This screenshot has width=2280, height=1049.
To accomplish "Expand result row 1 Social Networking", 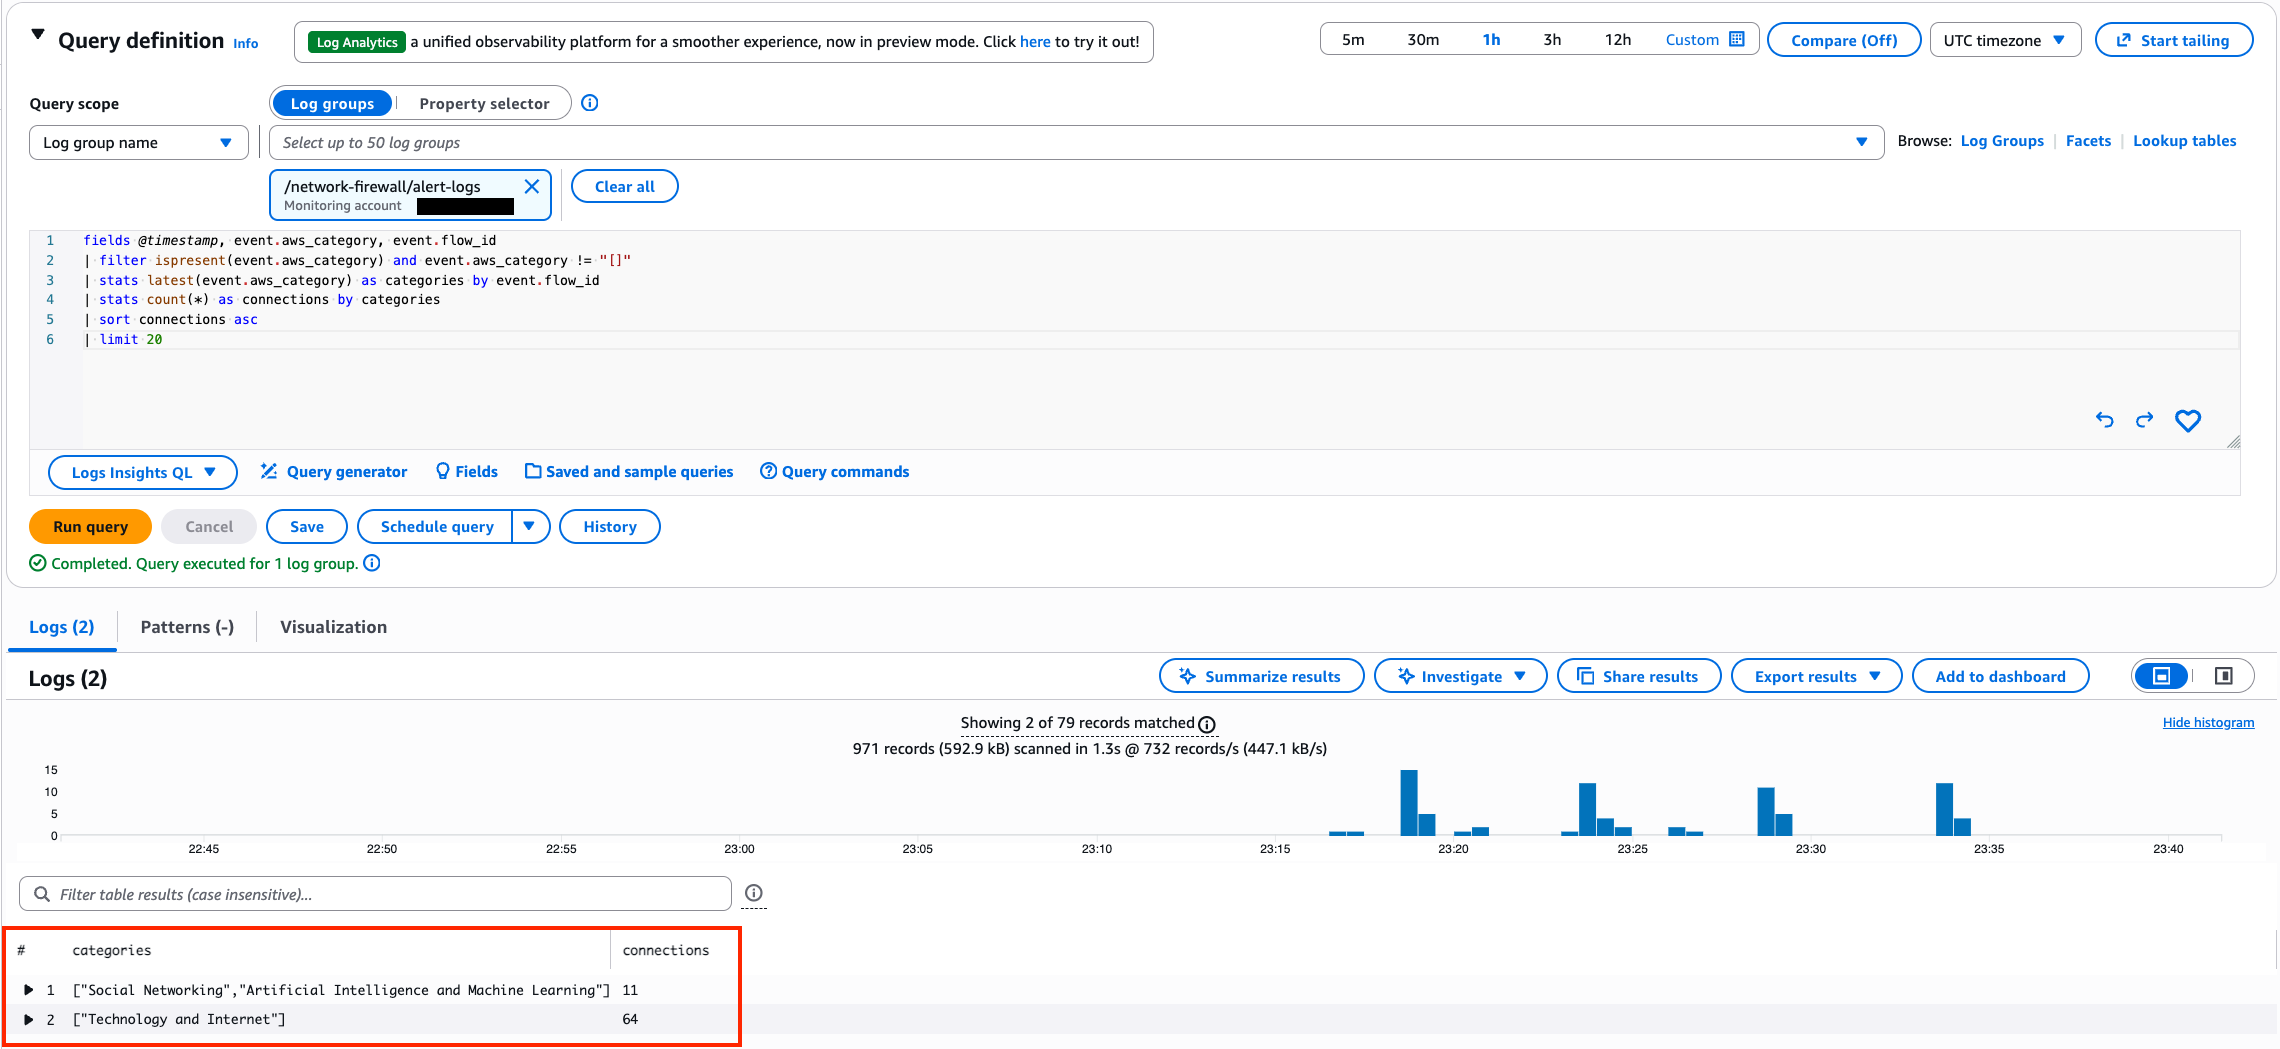I will [x=29, y=990].
